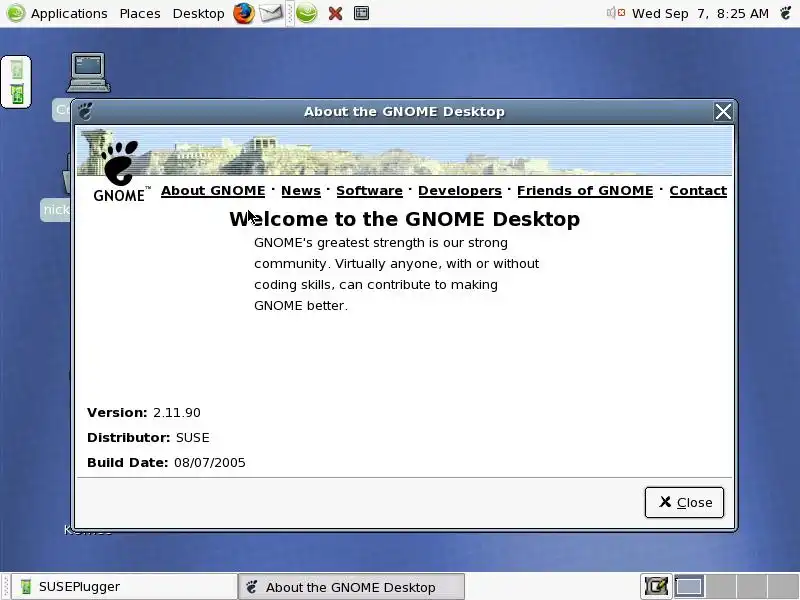The image size is (800, 600).
Task: Follow the Friends of GNOME link
Action: click(585, 190)
